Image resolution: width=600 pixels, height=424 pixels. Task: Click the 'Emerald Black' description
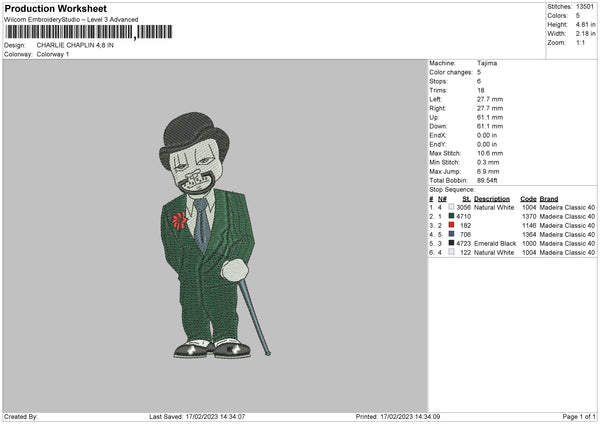(495, 243)
